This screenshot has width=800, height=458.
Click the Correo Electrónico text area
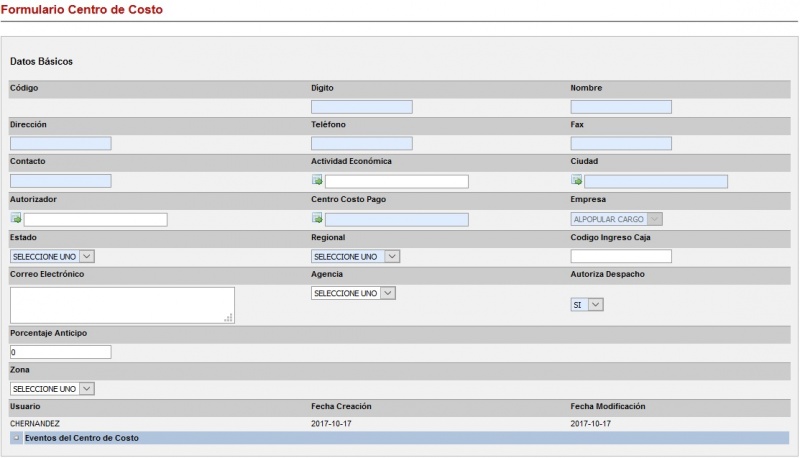(x=121, y=305)
